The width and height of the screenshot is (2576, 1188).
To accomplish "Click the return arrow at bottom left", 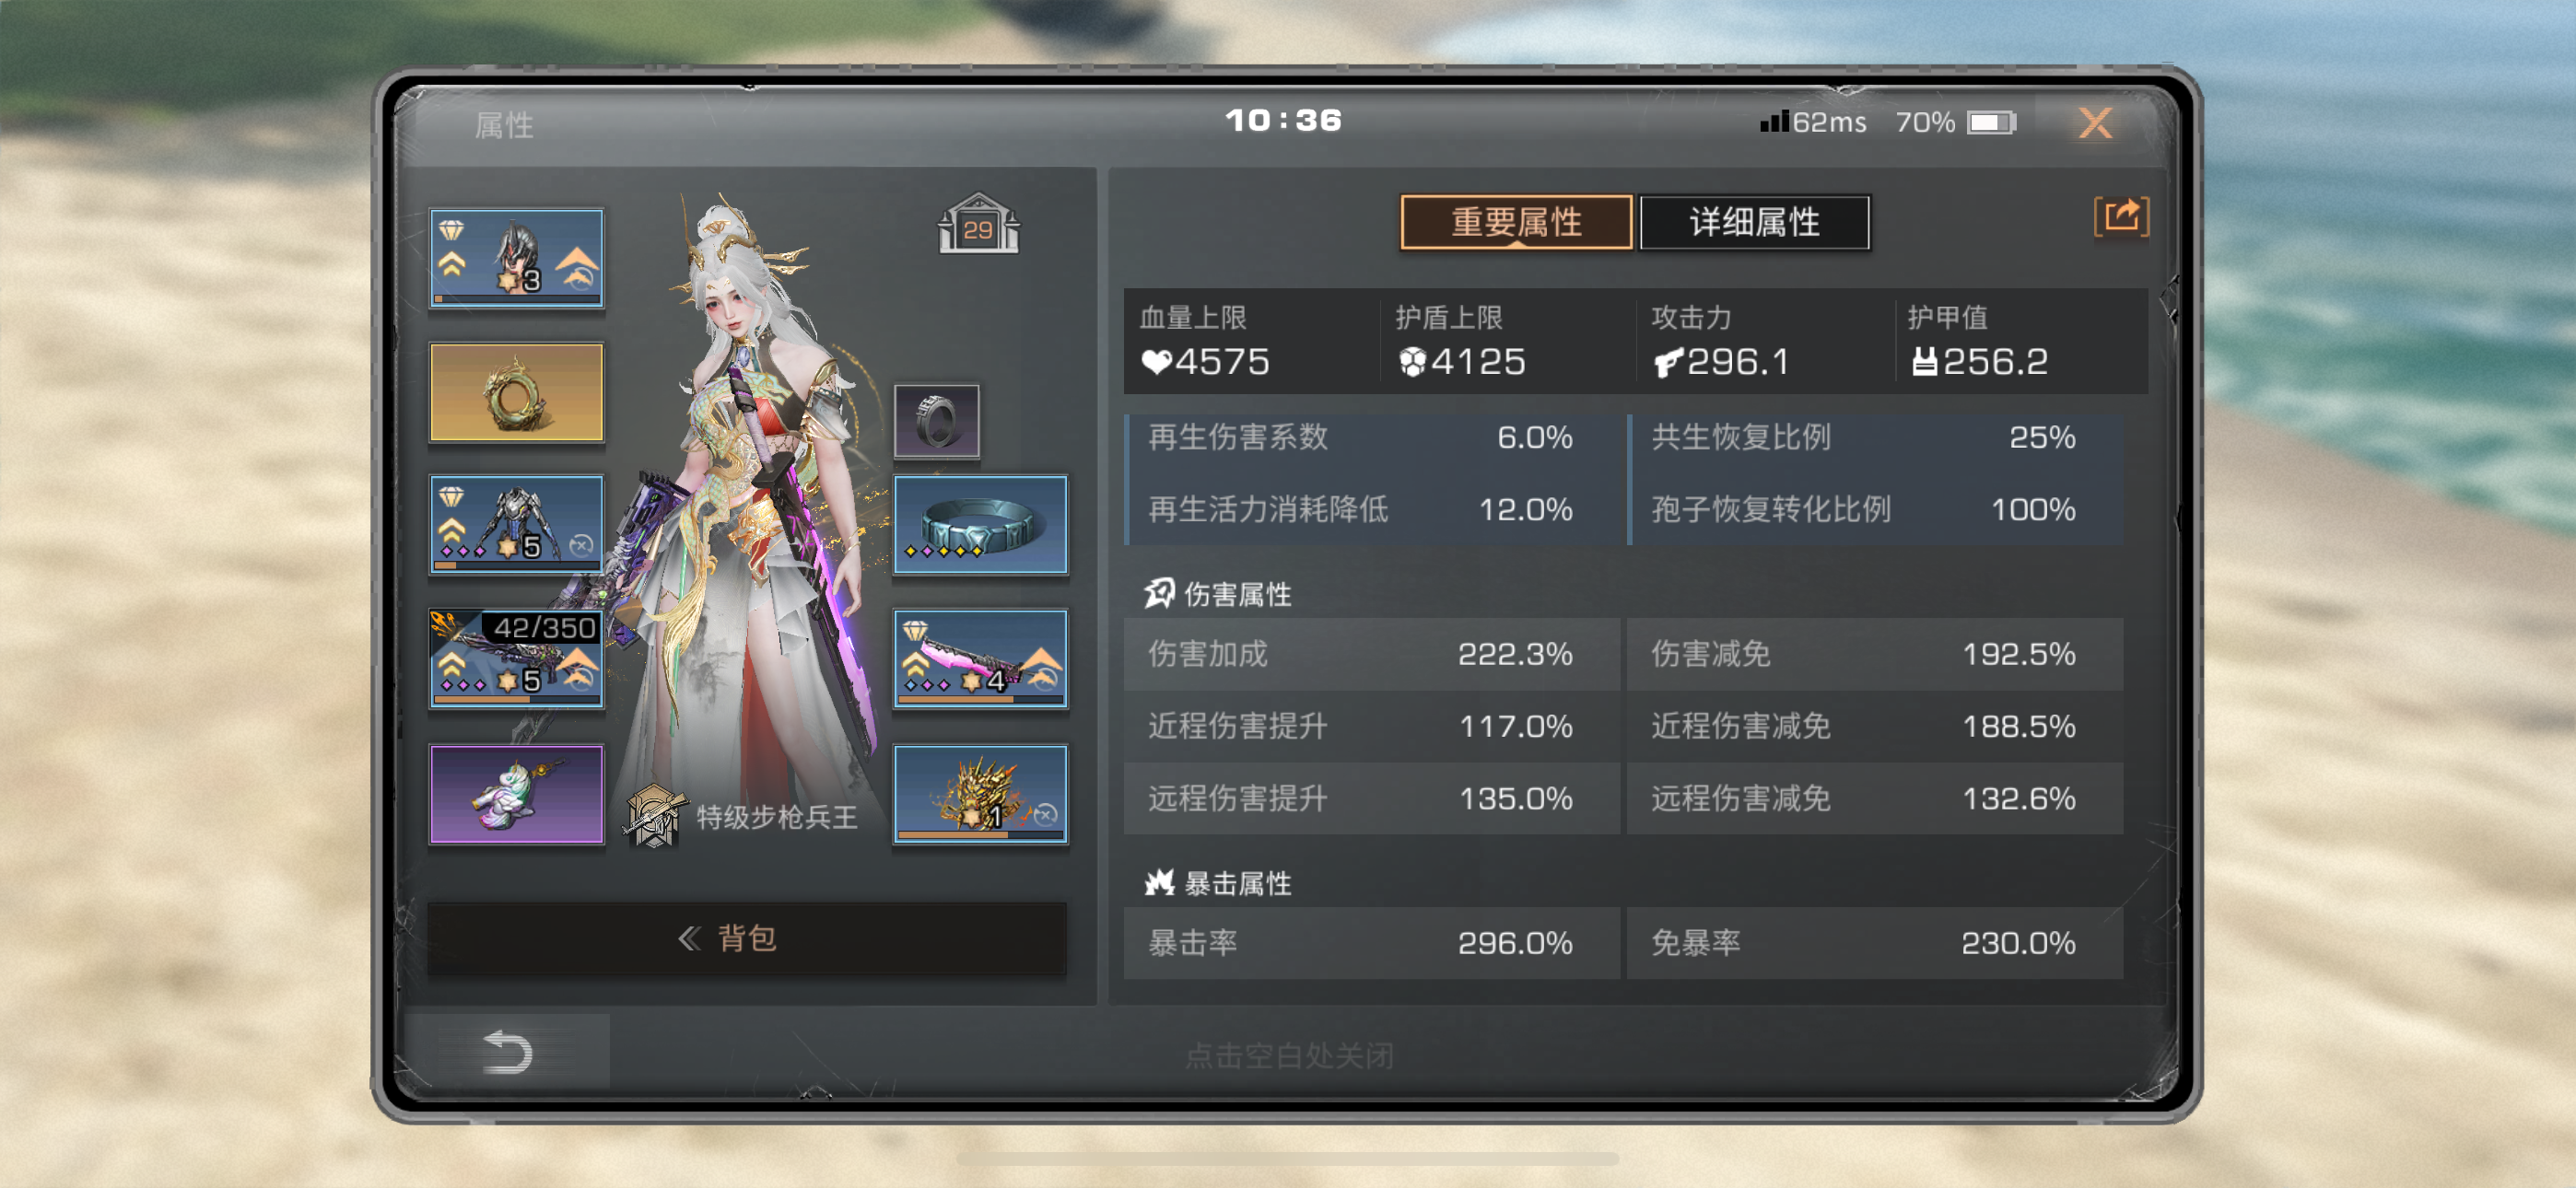I will point(507,1052).
